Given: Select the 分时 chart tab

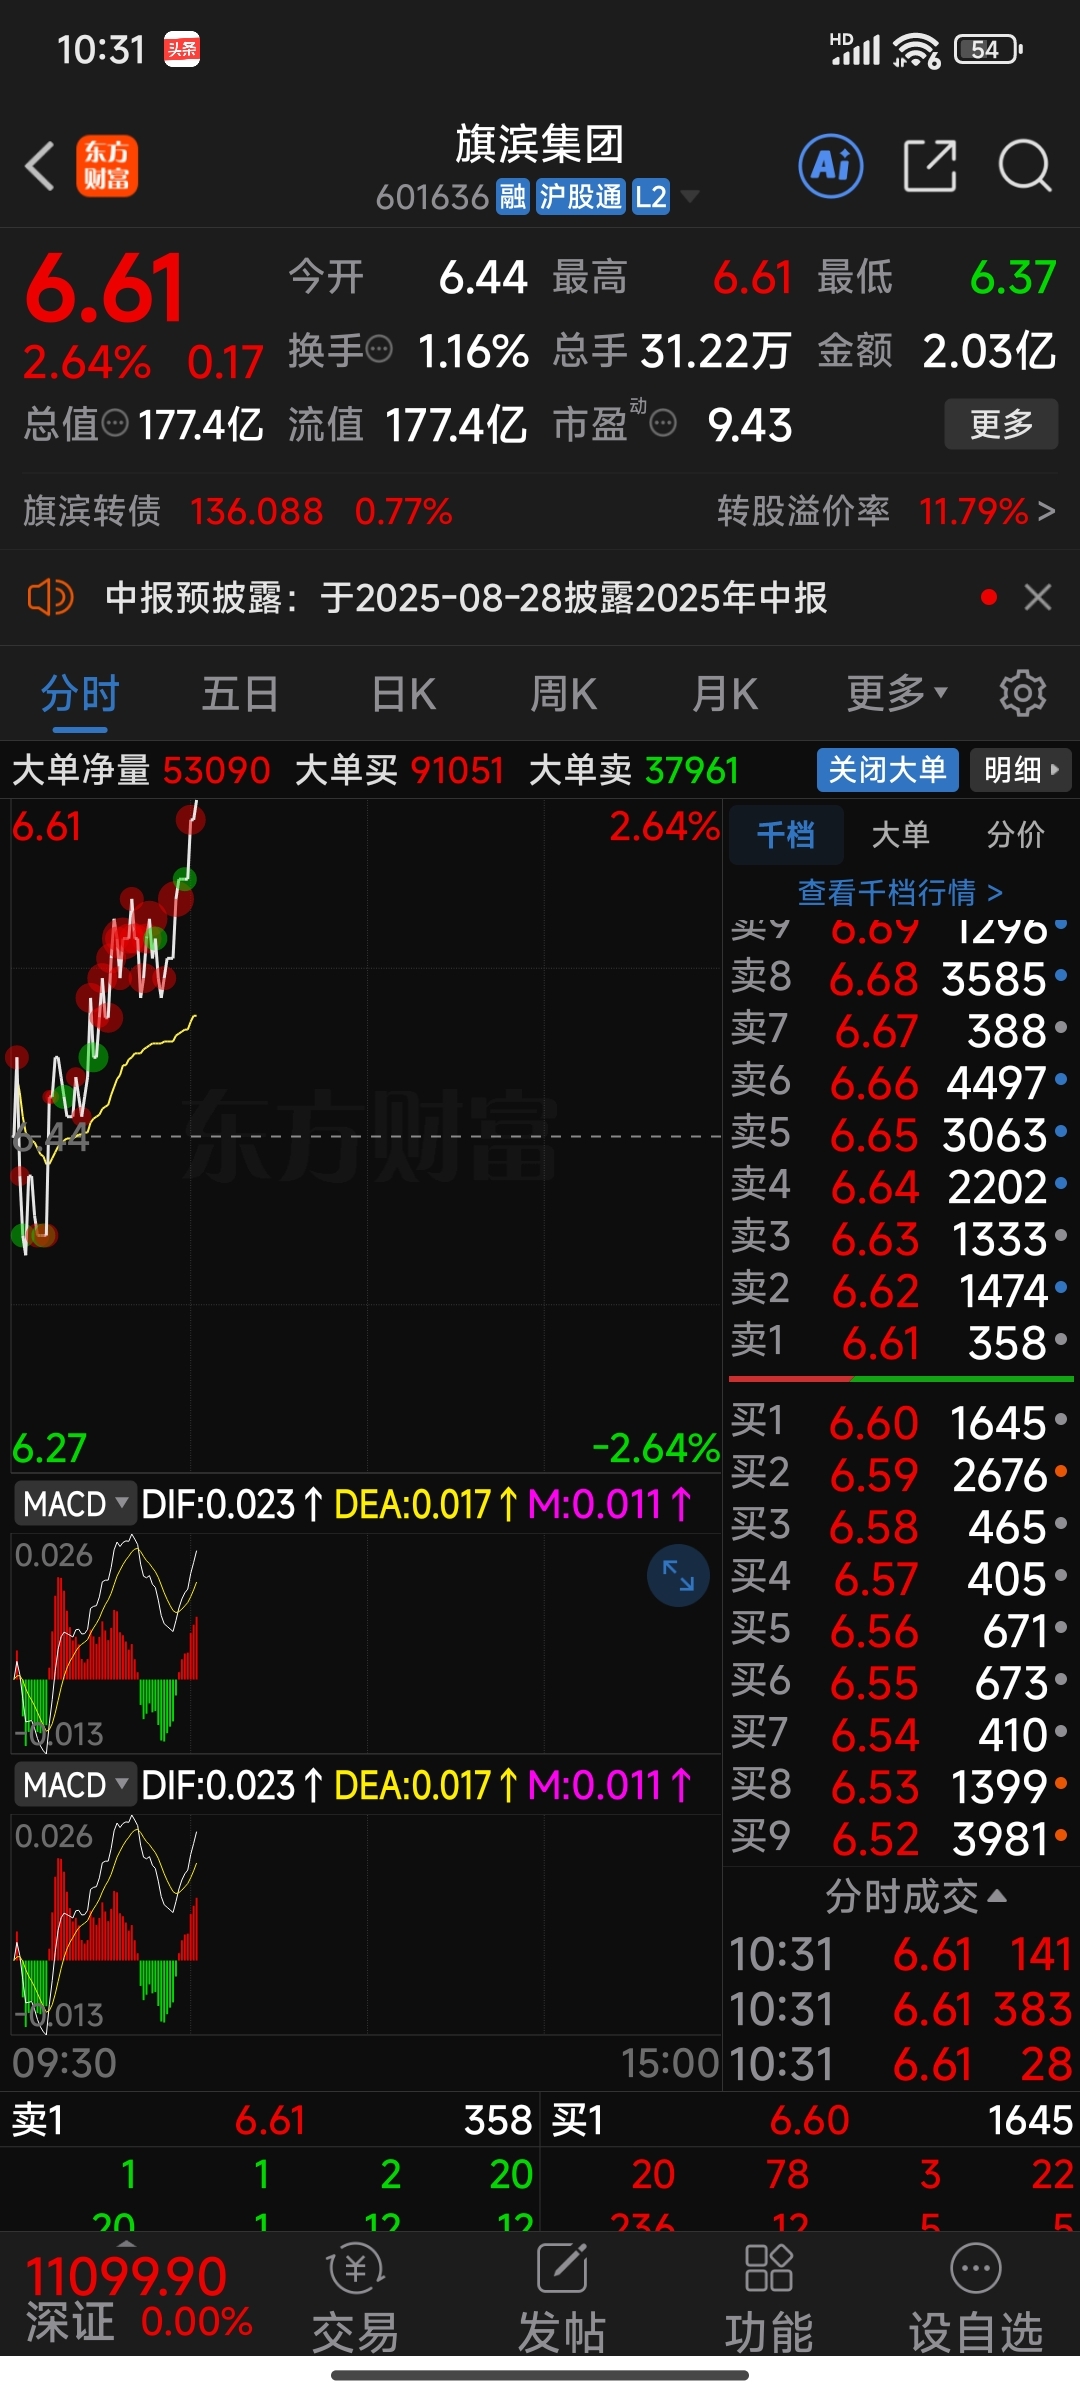Looking at the screenshot, I should click(80, 693).
